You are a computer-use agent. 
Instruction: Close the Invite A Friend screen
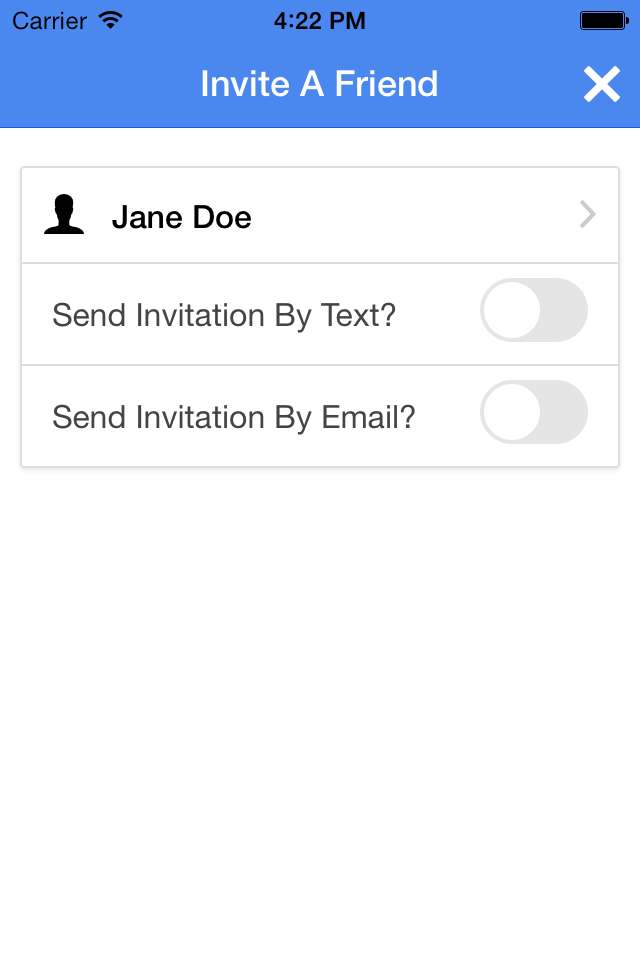click(601, 84)
